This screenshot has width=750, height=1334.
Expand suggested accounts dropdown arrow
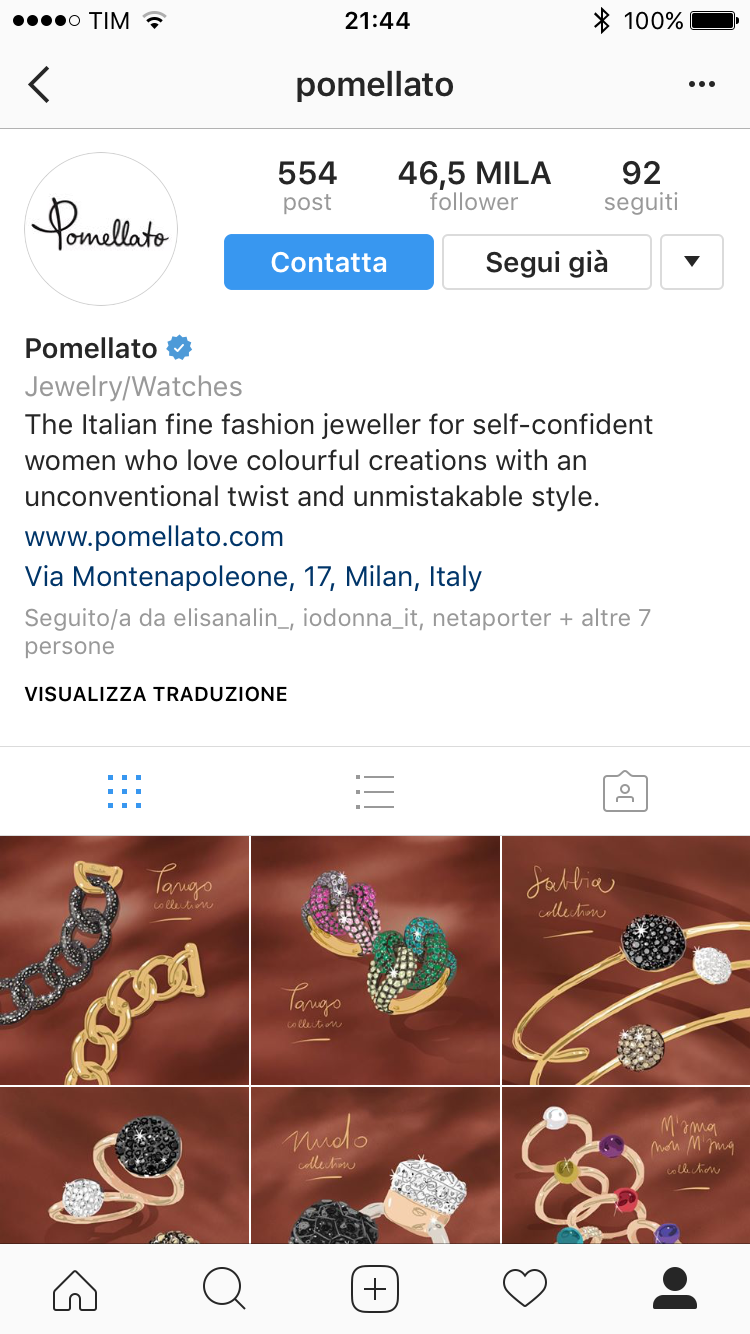pyautogui.click(x=692, y=262)
